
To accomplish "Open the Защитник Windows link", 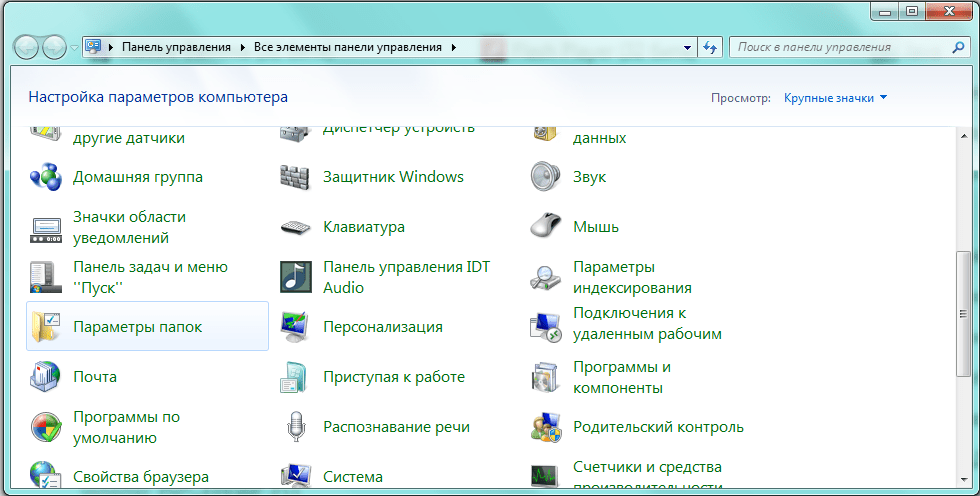I will 393,177.
